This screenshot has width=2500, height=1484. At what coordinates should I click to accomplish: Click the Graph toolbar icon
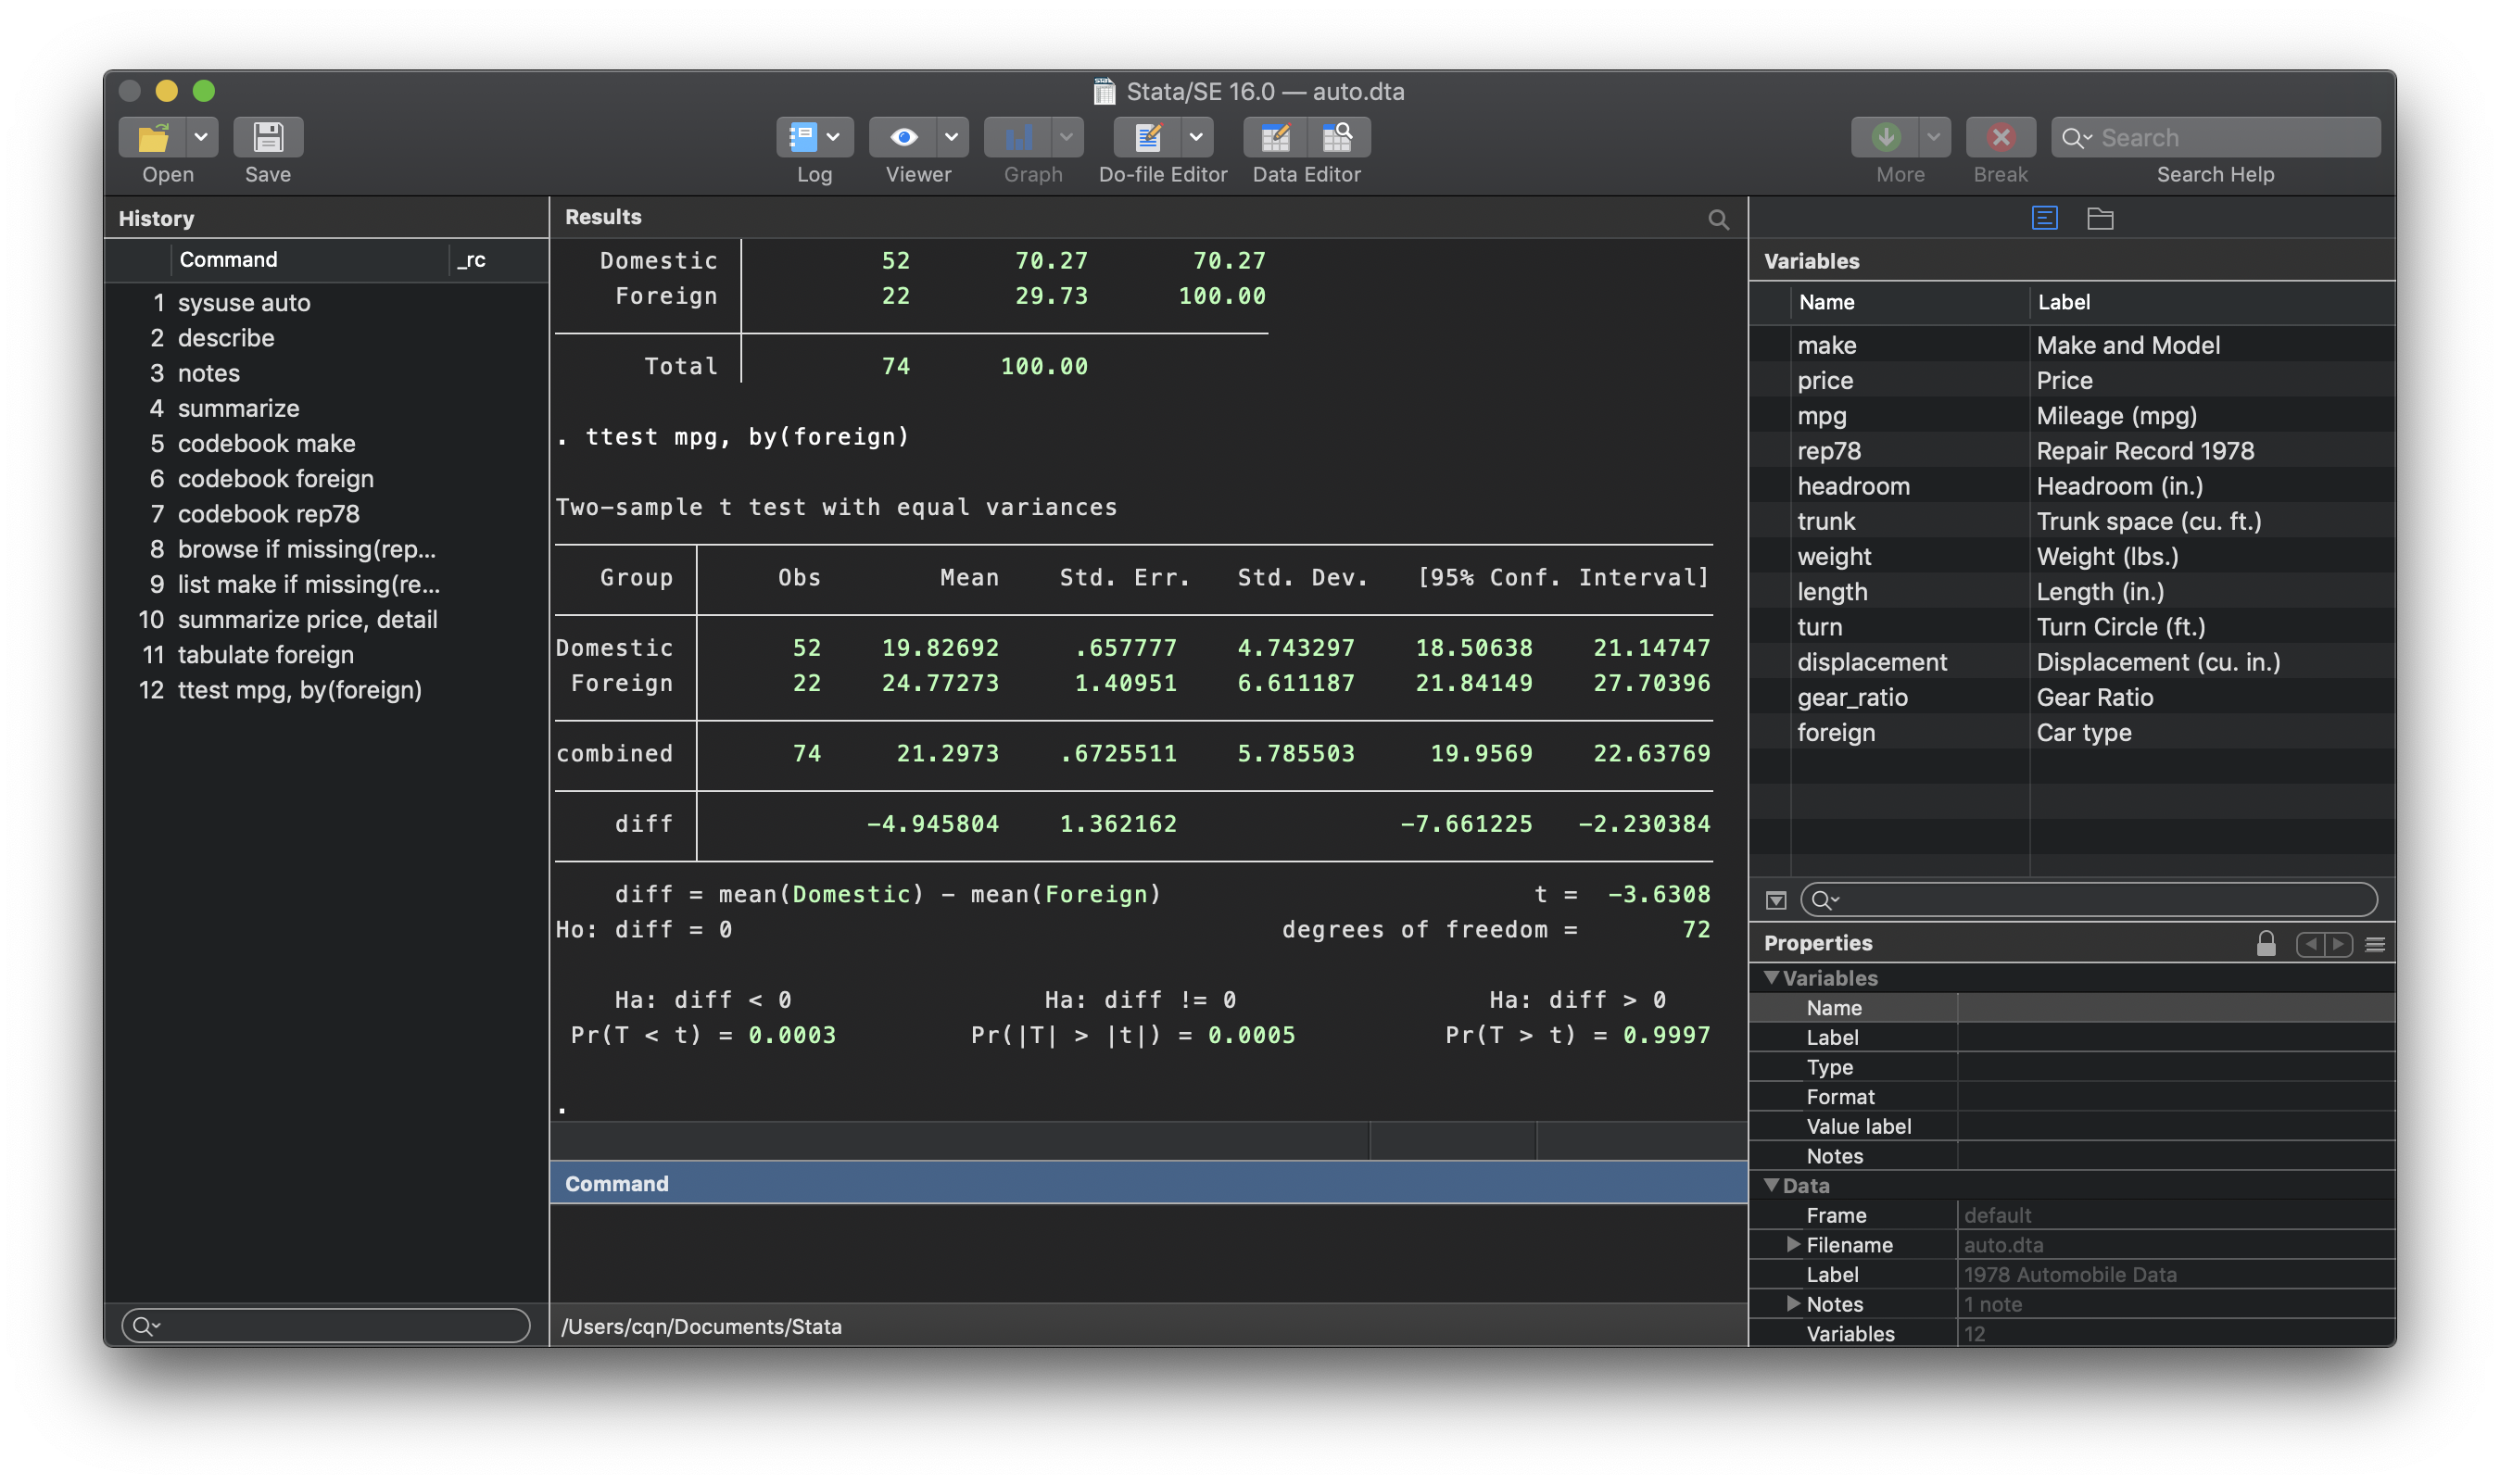click(x=1018, y=137)
